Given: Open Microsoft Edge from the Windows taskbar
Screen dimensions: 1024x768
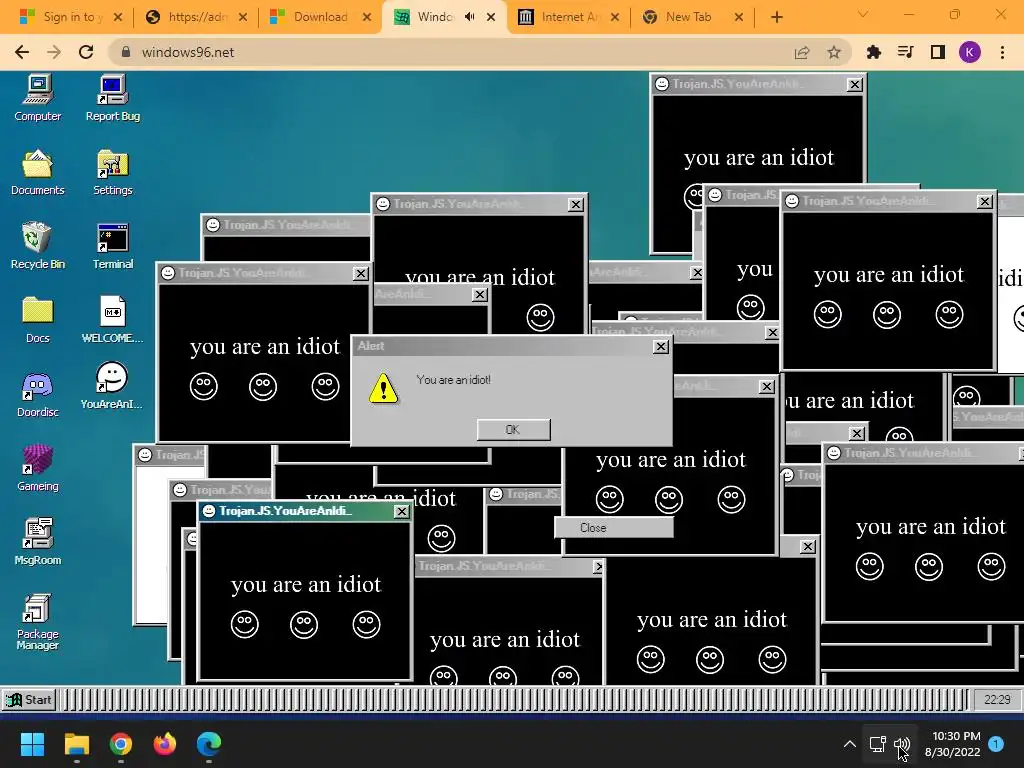Looking at the screenshot, I should 209,744.
